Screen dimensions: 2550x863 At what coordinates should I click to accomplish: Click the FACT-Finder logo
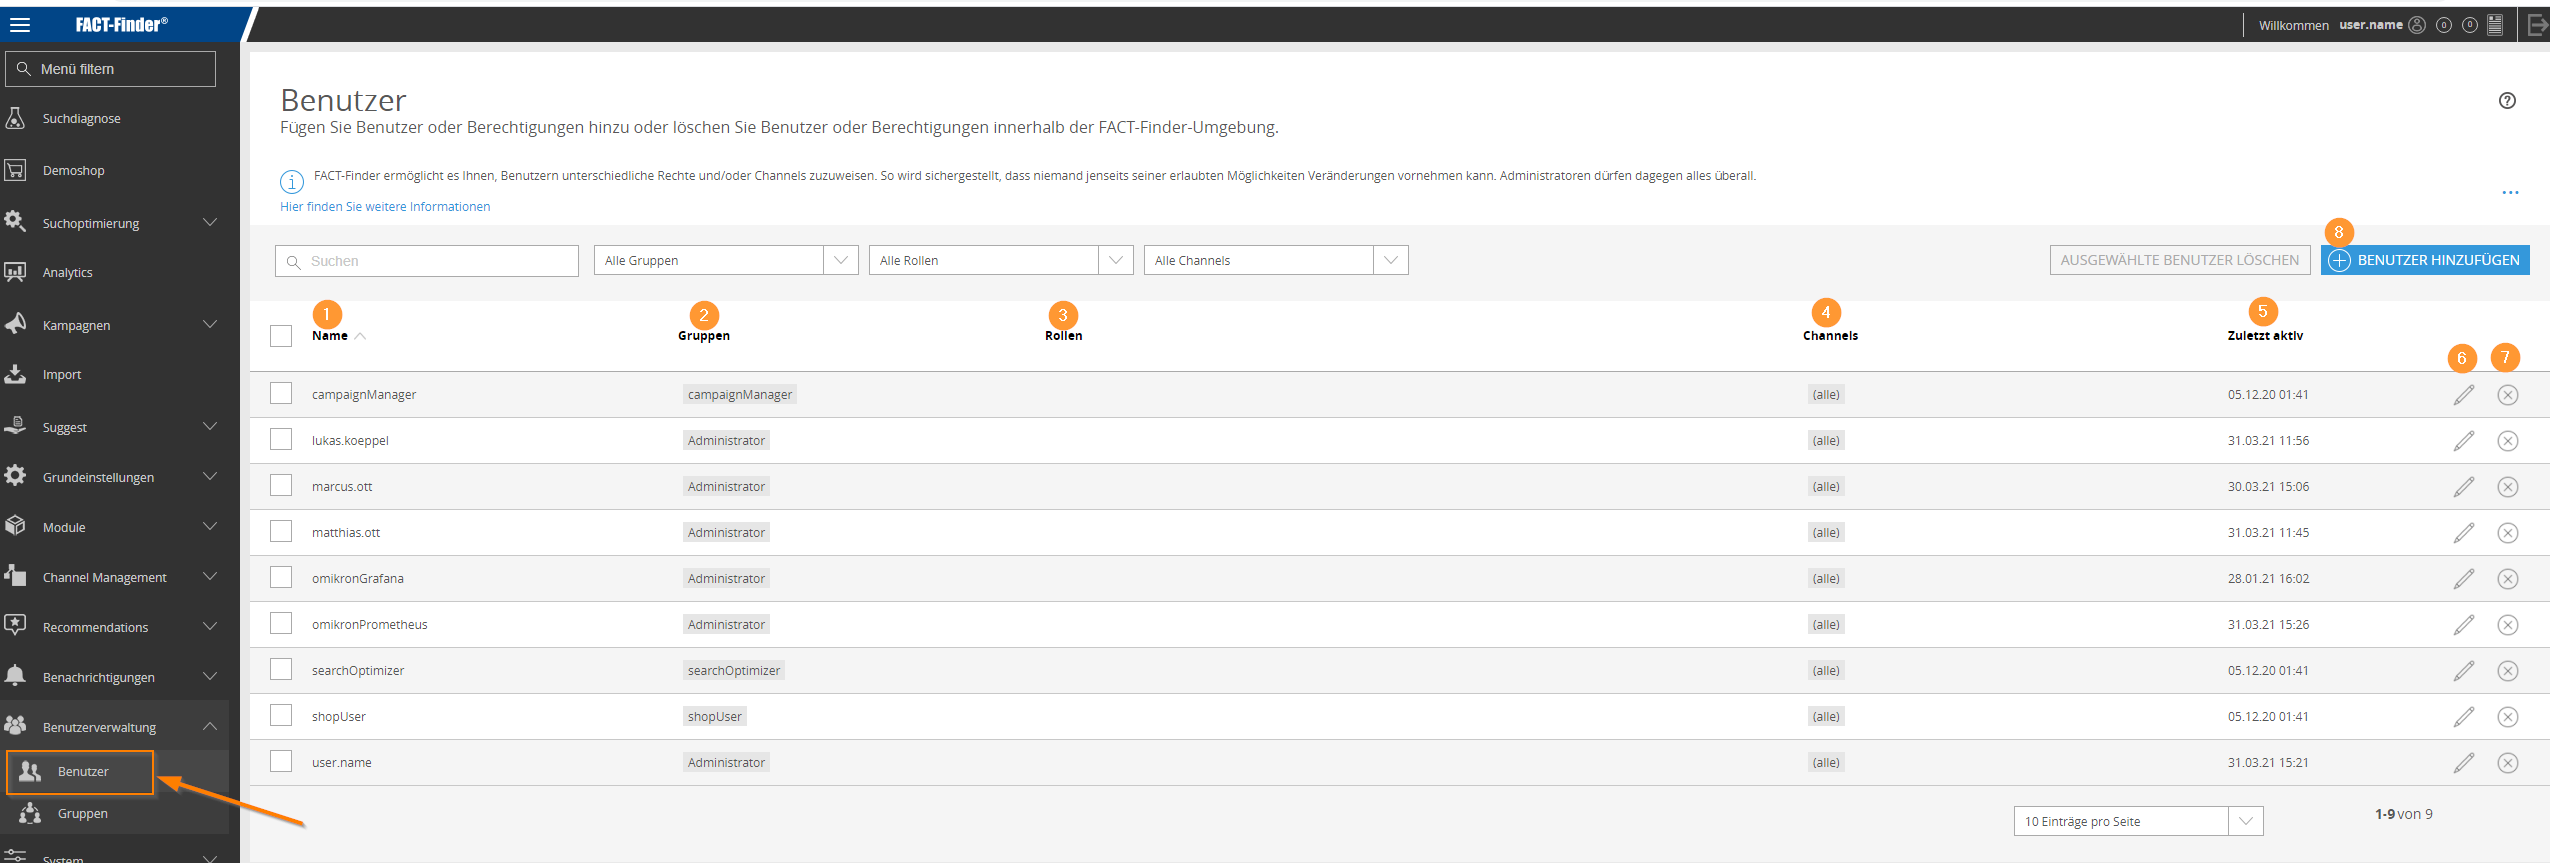point(121,24)
